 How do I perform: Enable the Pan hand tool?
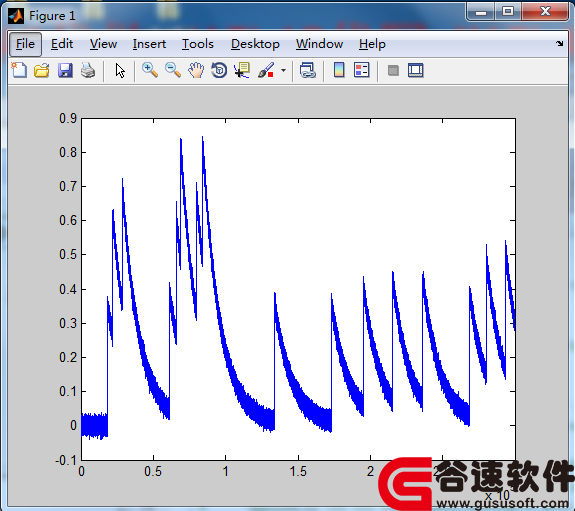[196, 70]
